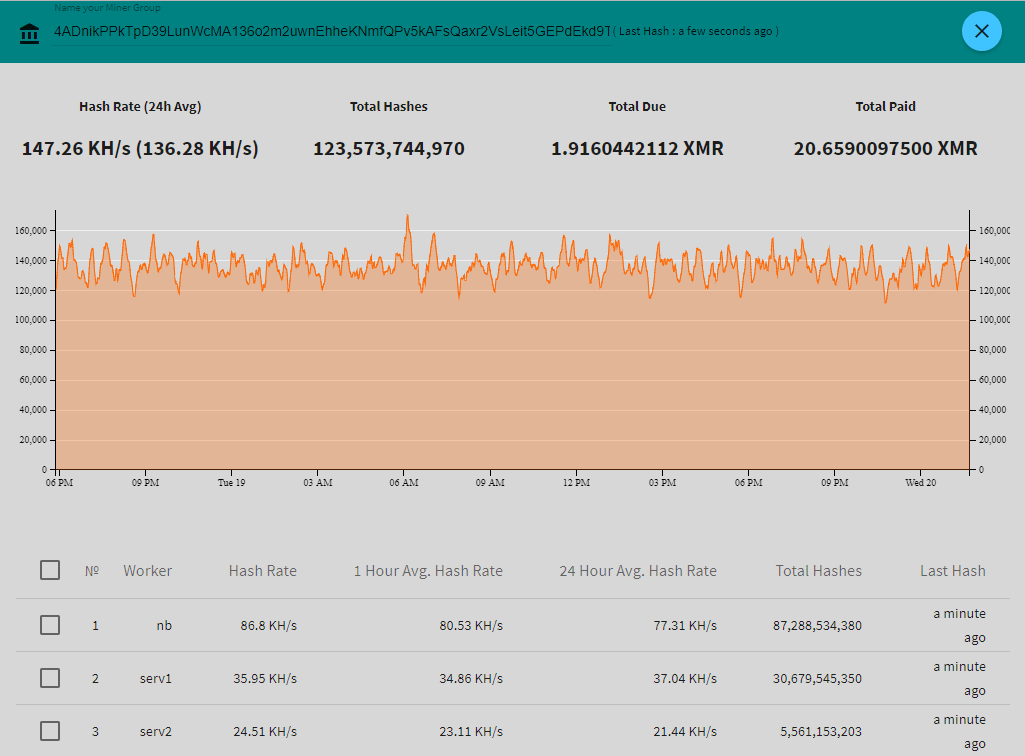Click the Tue 19 label on chart axis
The height and width of the screenshot is (756, 1025).
click(231, 483)
